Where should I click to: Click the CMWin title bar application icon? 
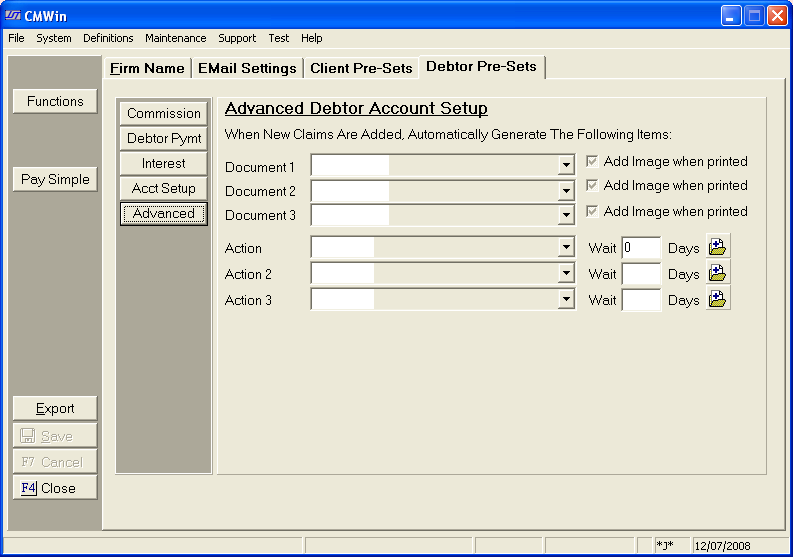(x=13, y=15)
